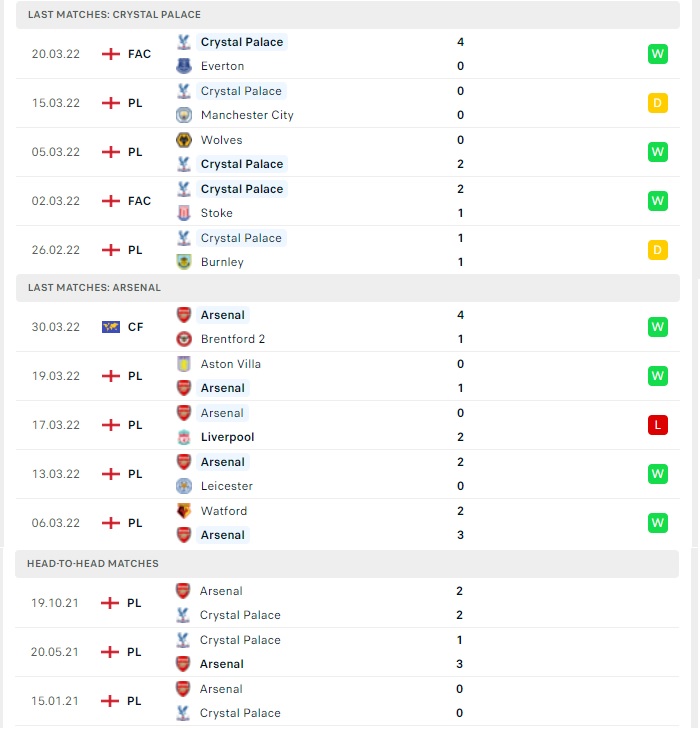Click the Everton club crest icon
Viewport: 700px width, 730px height.
point(184,66)
